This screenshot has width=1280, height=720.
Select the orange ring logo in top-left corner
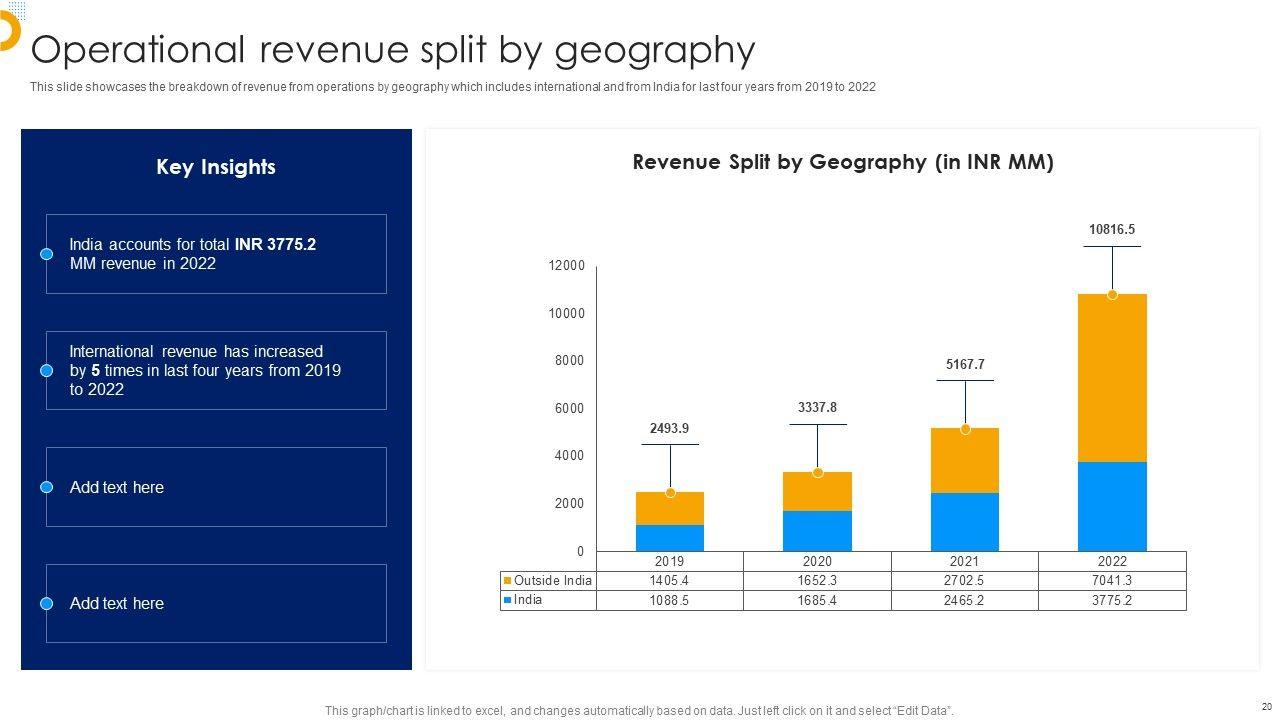pos(8,31)
